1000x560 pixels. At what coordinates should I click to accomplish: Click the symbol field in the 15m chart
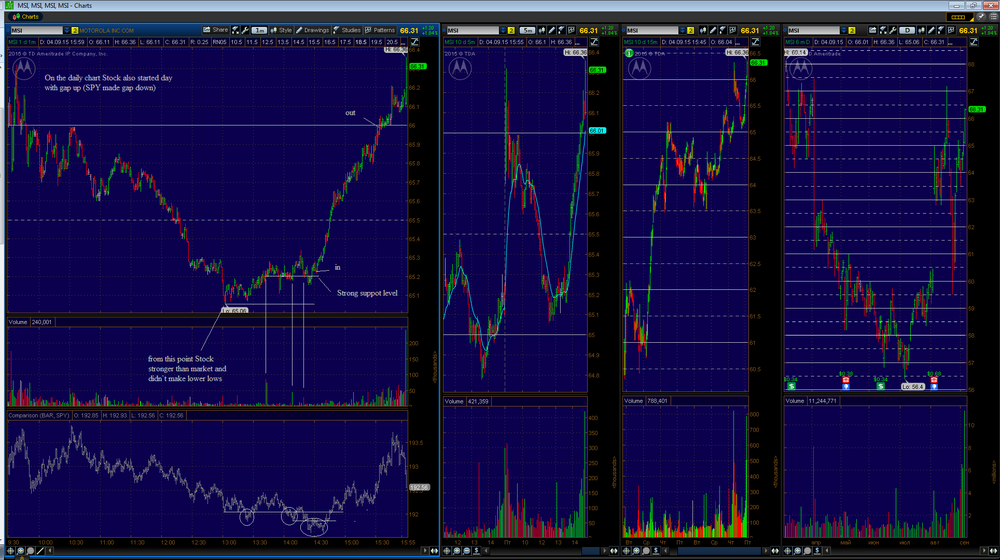click(652, 31)
